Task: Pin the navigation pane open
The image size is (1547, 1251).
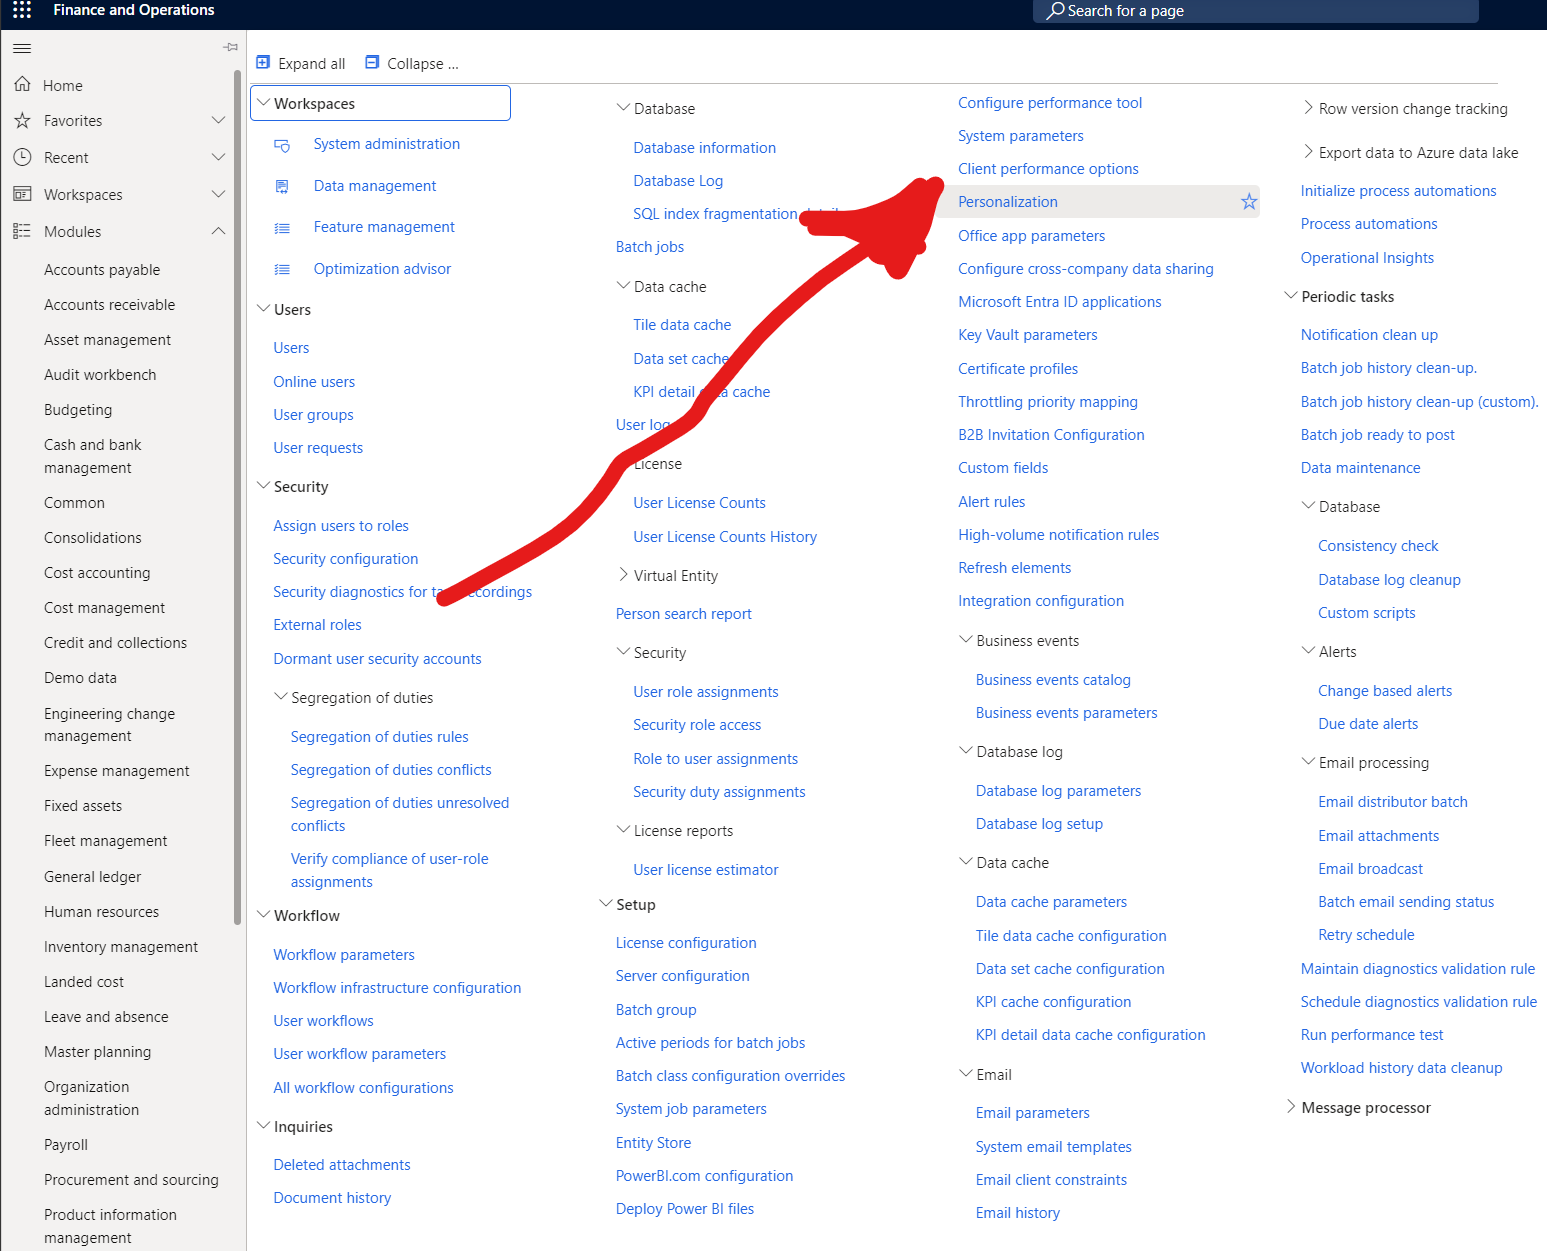Action: 230,46
